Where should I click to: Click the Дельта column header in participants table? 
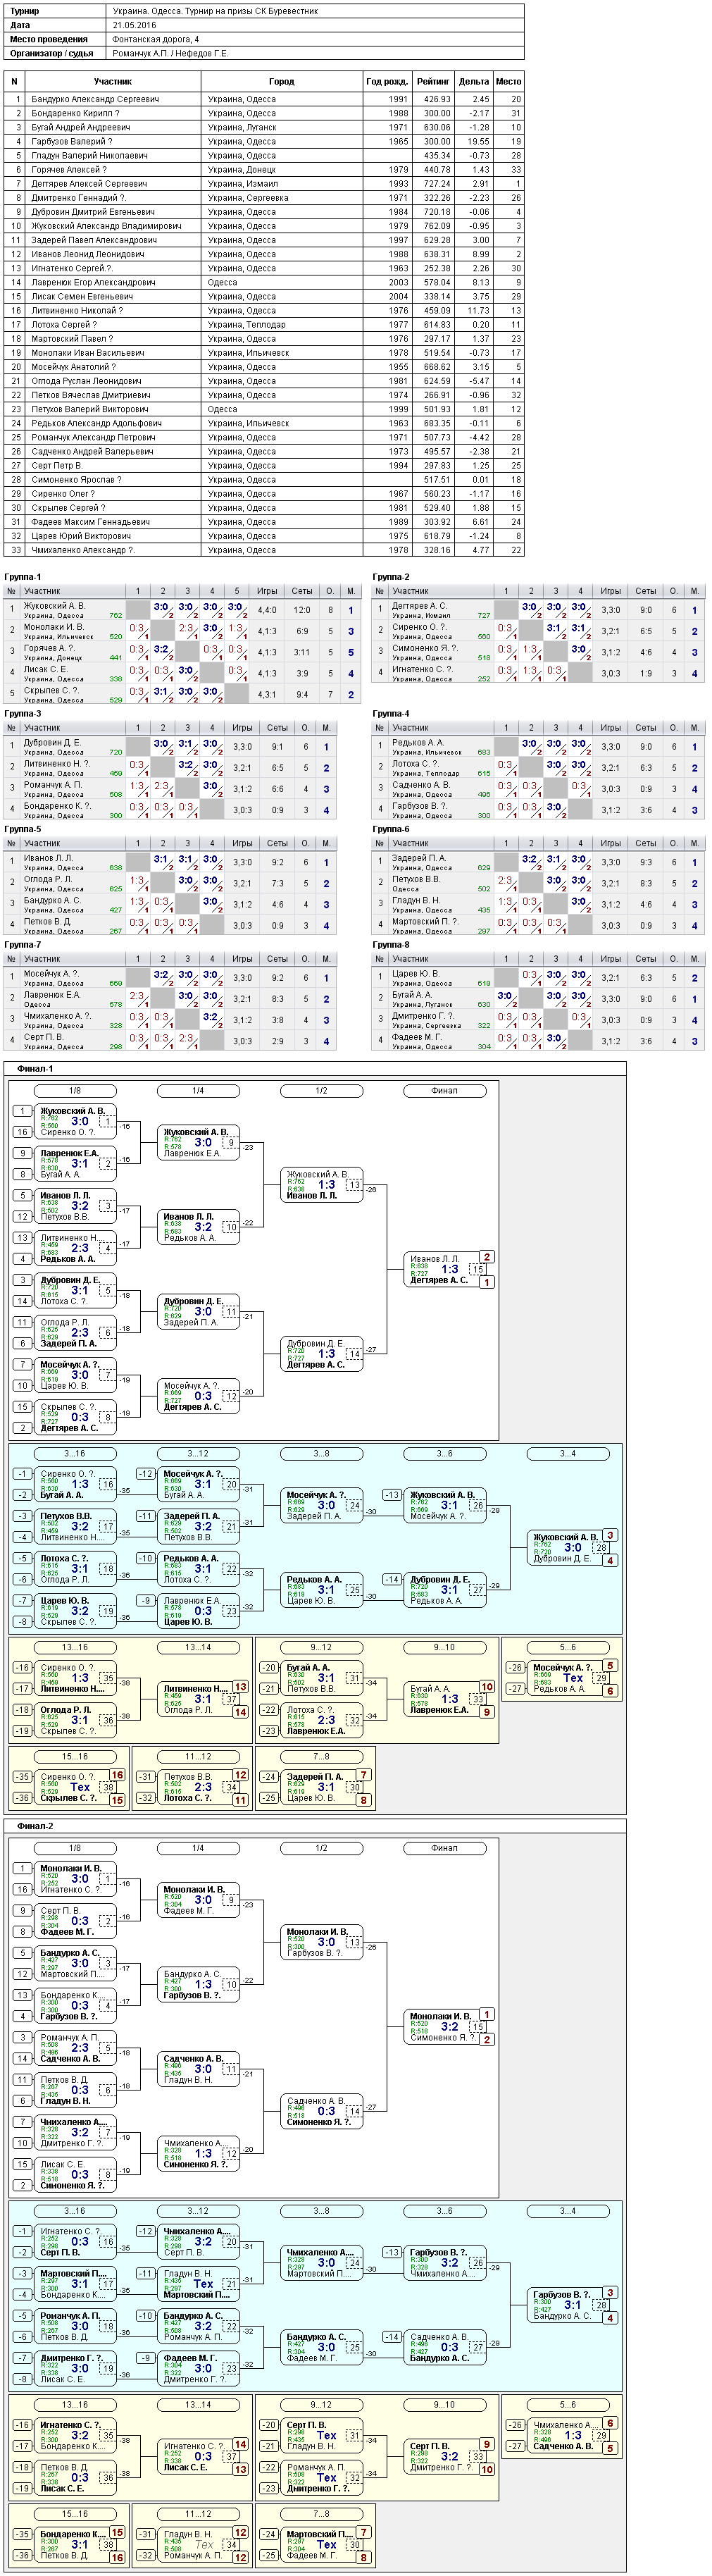474,82
